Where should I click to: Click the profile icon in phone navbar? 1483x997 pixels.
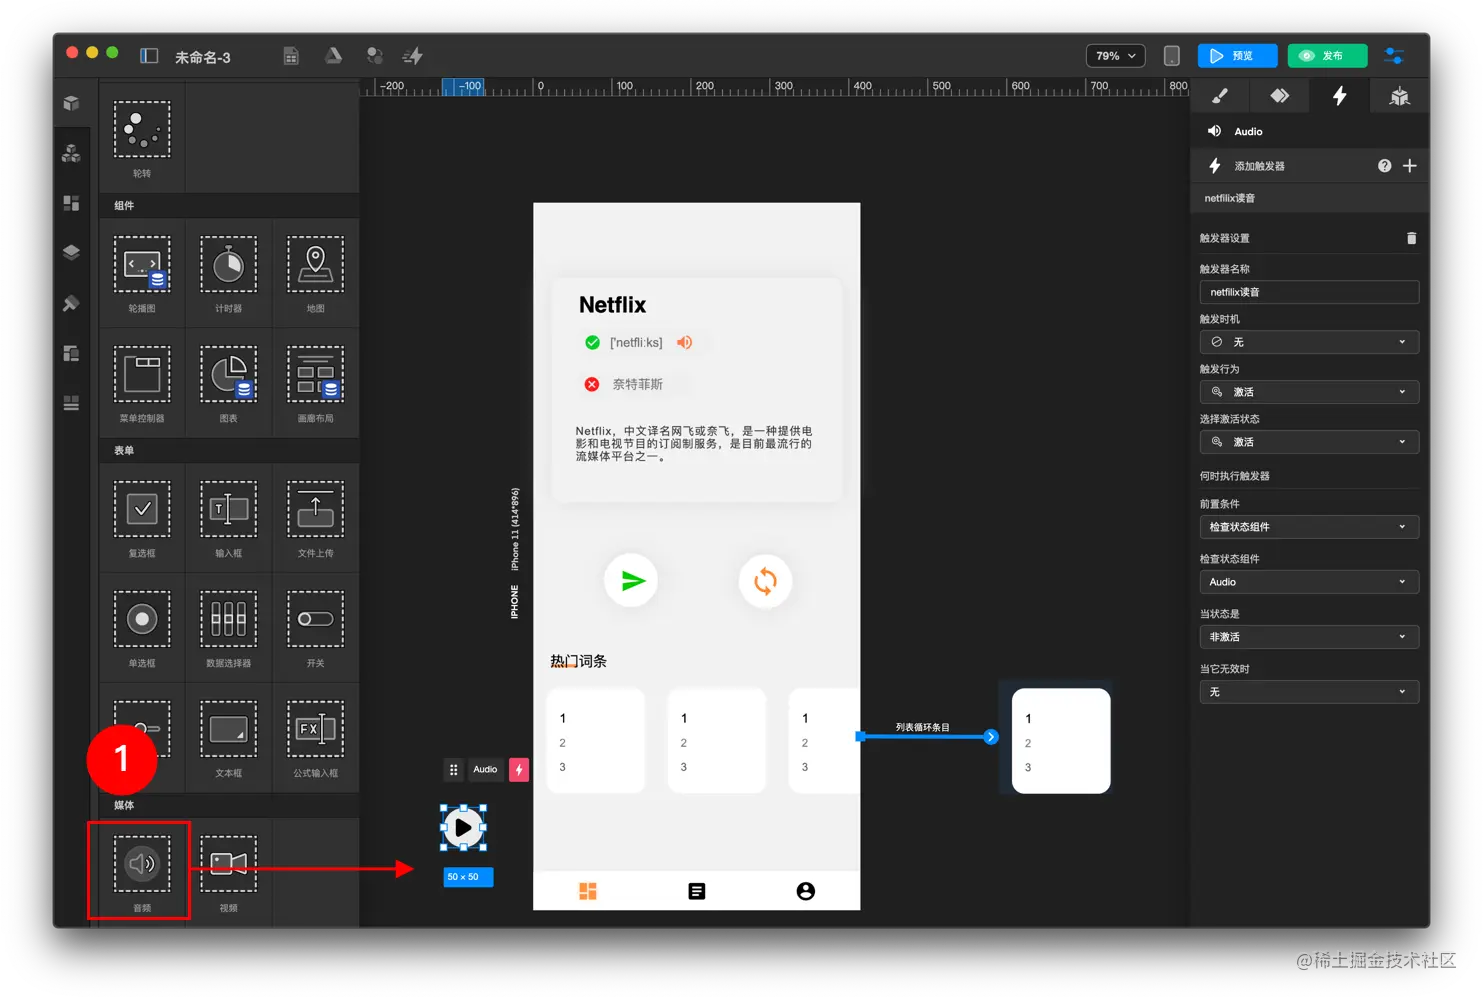tap(806, 891)
